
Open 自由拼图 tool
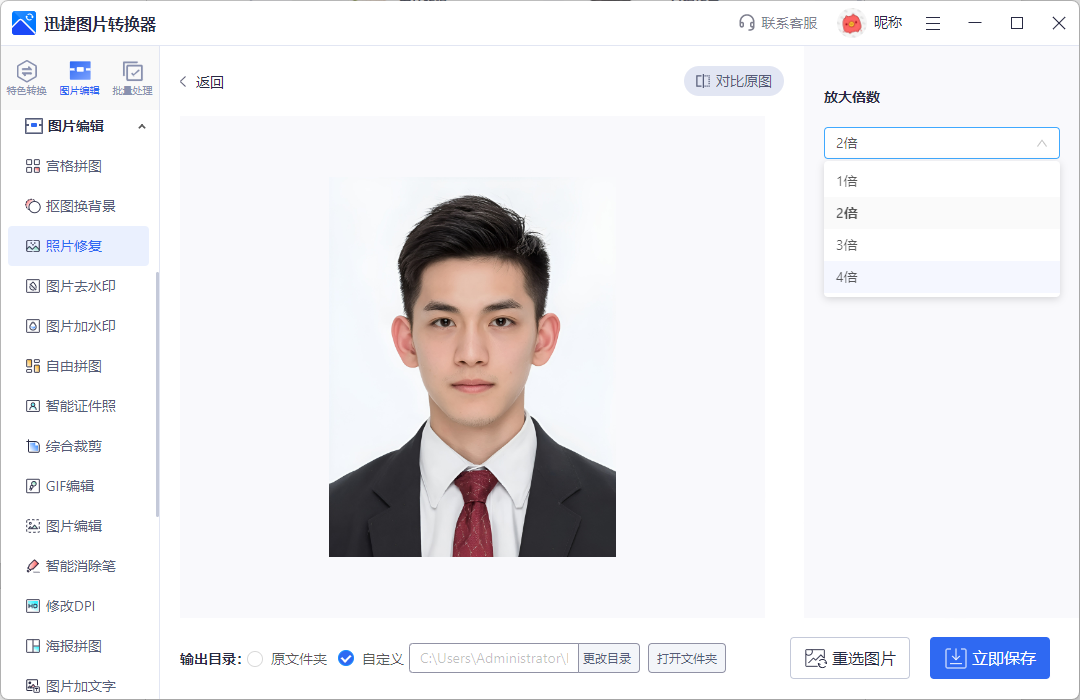(x=79, y=366)
